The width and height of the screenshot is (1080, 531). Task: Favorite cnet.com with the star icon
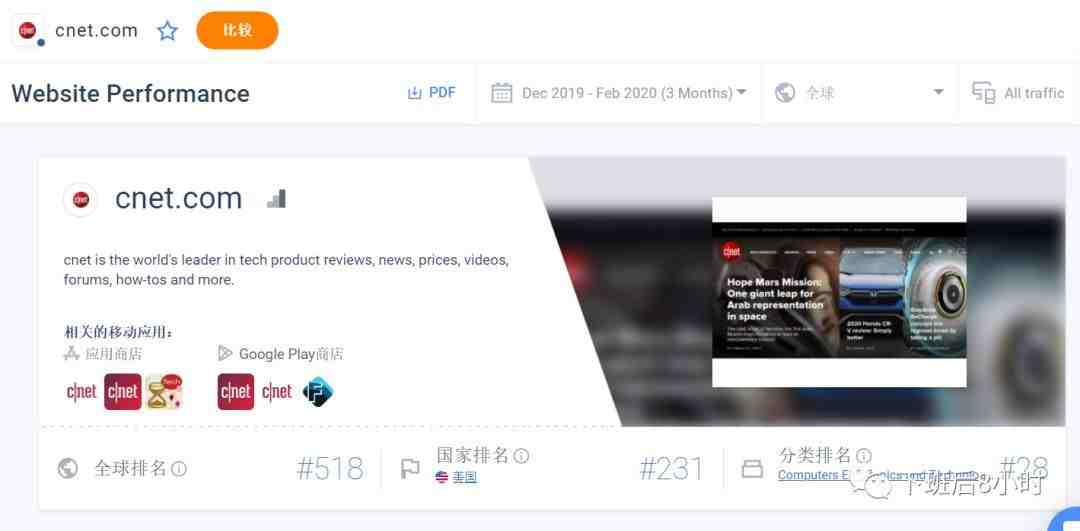point(167,30)
